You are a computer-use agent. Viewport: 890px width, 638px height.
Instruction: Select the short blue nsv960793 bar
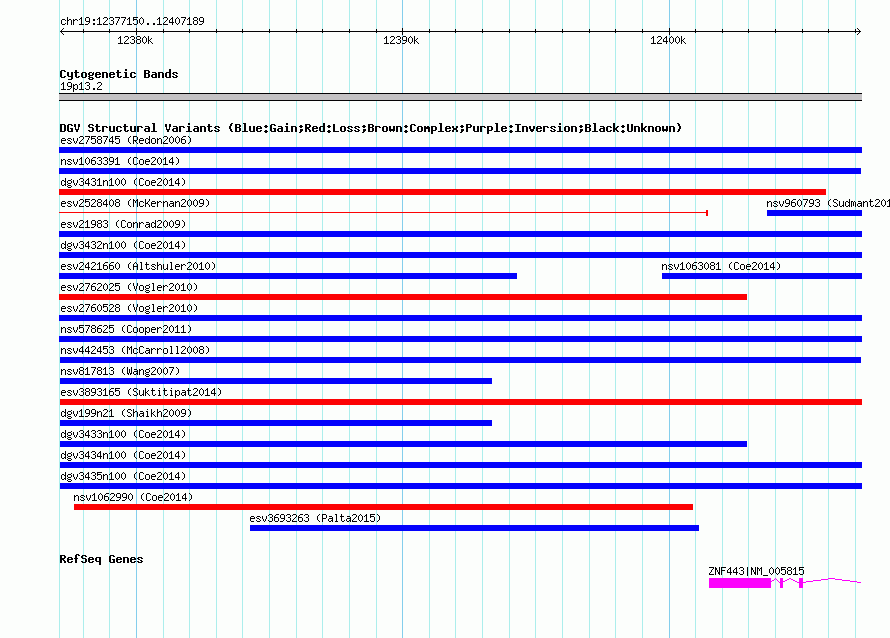tap(815, 213)
